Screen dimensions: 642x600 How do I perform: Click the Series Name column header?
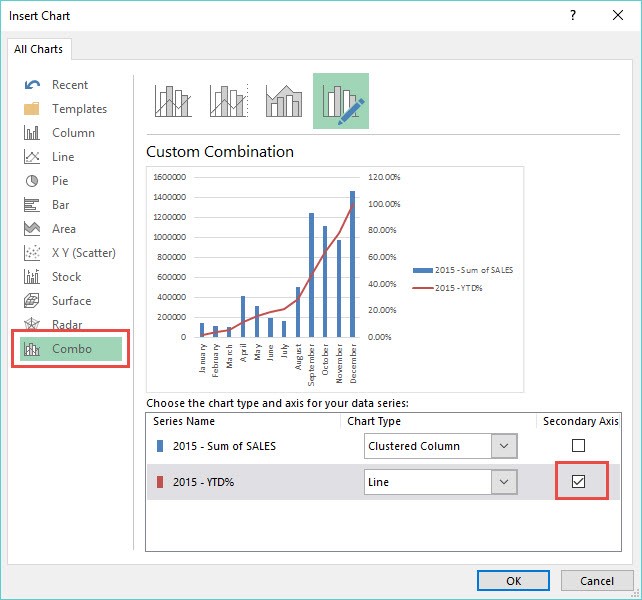[184, 421]
